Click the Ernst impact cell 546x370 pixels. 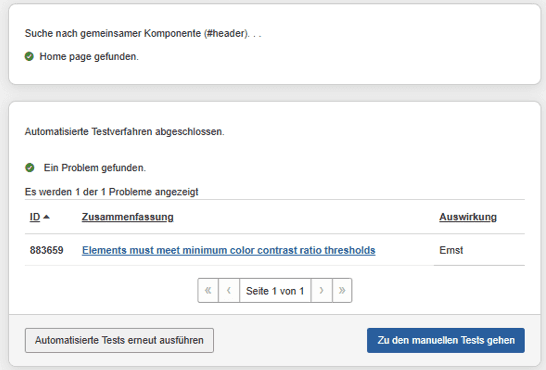451,250
